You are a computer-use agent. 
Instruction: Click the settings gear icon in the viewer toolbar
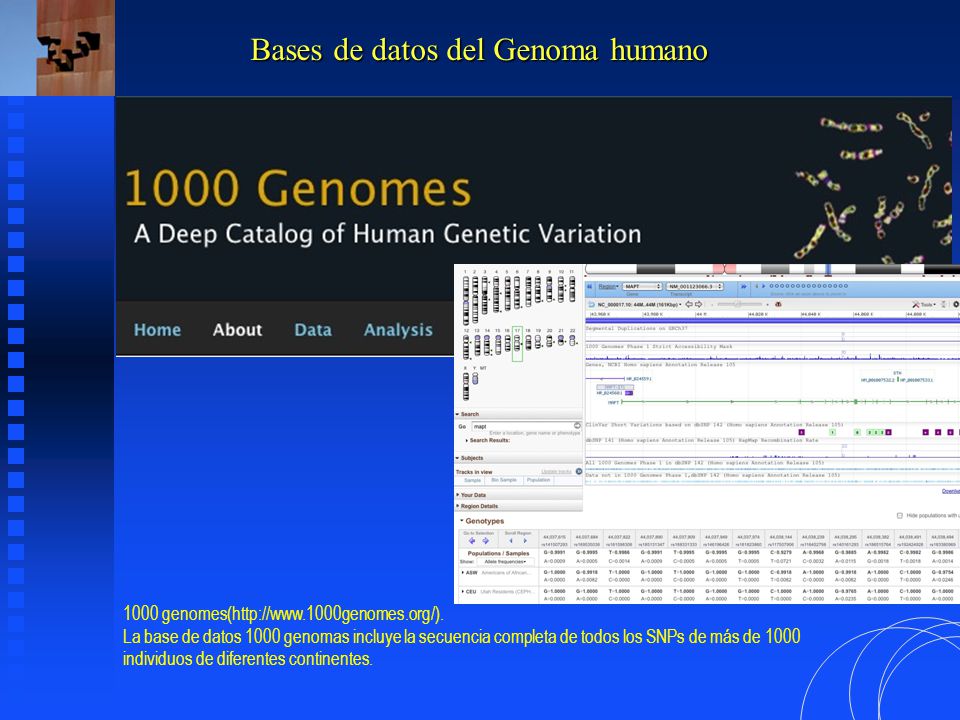pos(956,304)
